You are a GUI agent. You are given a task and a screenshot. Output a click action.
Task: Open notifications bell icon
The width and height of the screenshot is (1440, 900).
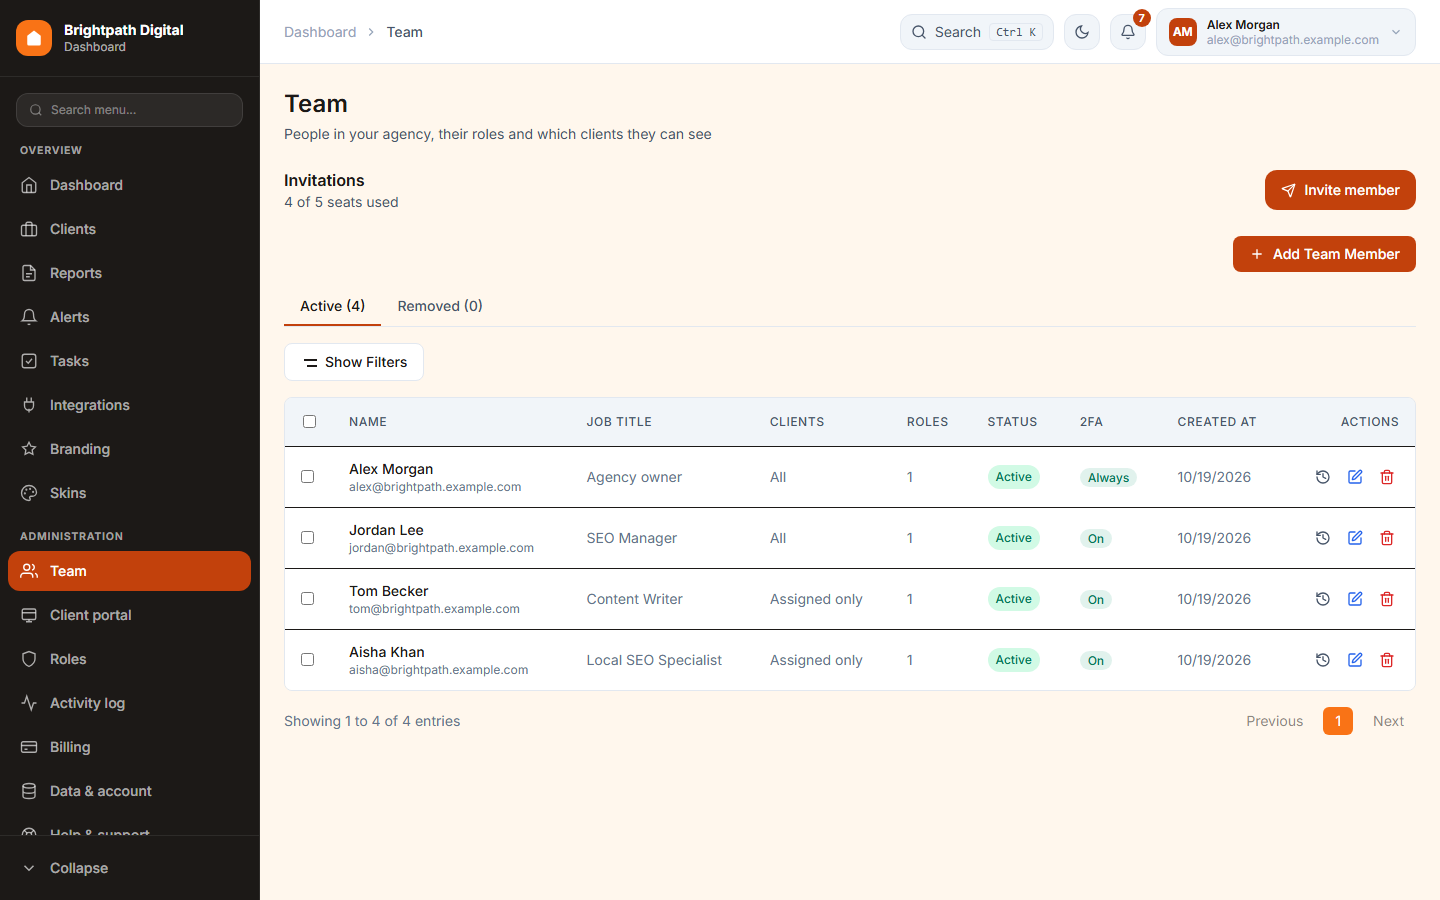(1128, 32)
